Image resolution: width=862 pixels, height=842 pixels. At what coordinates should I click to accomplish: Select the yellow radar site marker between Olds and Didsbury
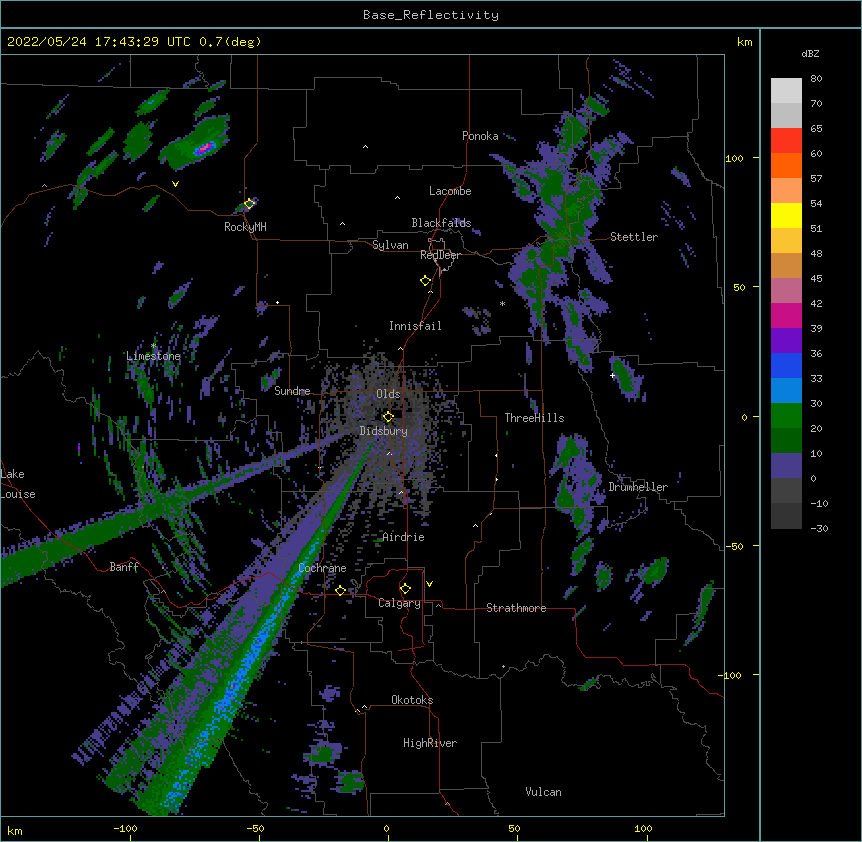[388, 416]
